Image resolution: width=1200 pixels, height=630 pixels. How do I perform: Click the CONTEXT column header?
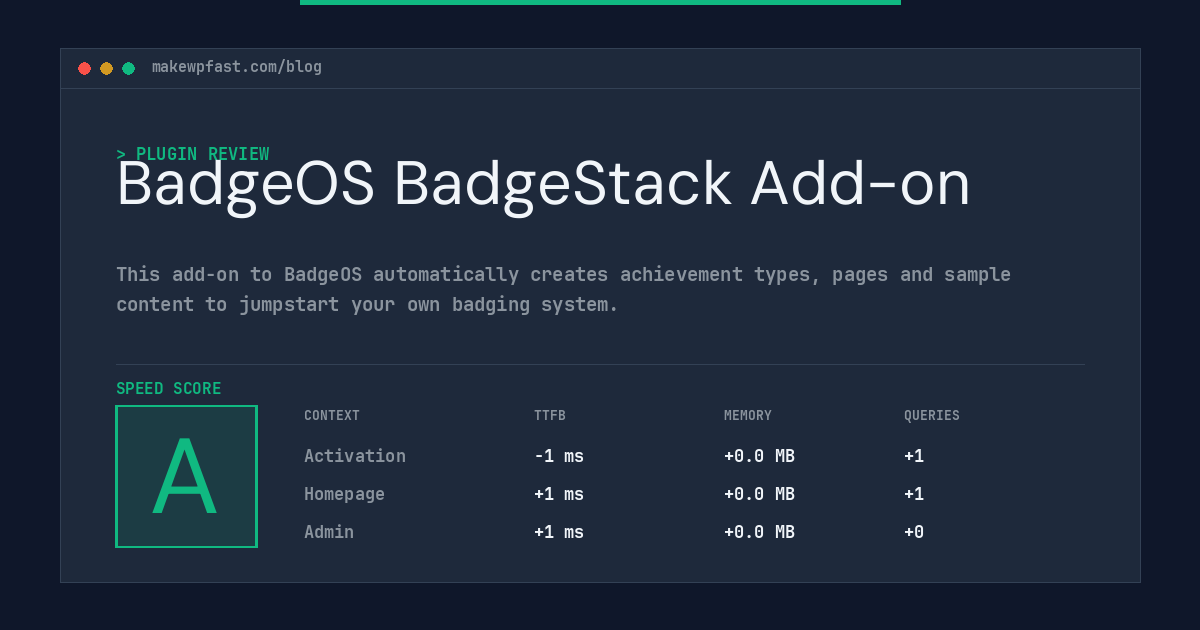(332, 416)
